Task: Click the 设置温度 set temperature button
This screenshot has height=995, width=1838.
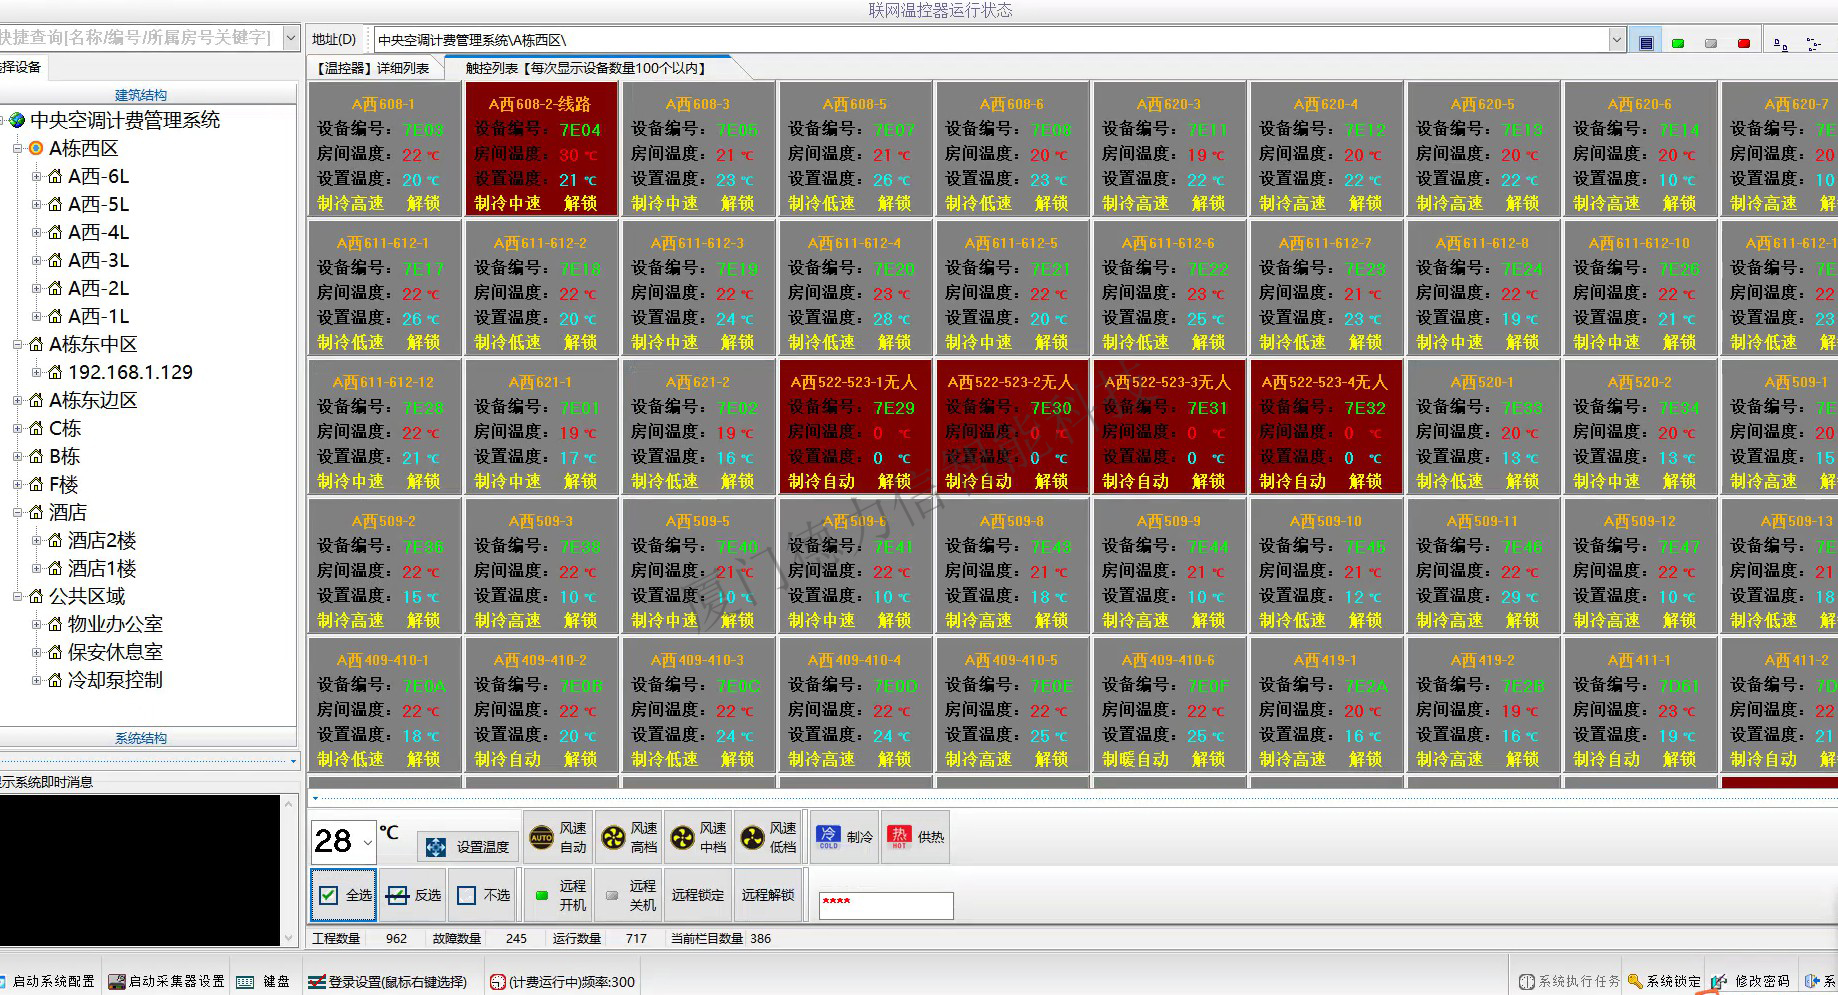Action: [x=468, y=847]
